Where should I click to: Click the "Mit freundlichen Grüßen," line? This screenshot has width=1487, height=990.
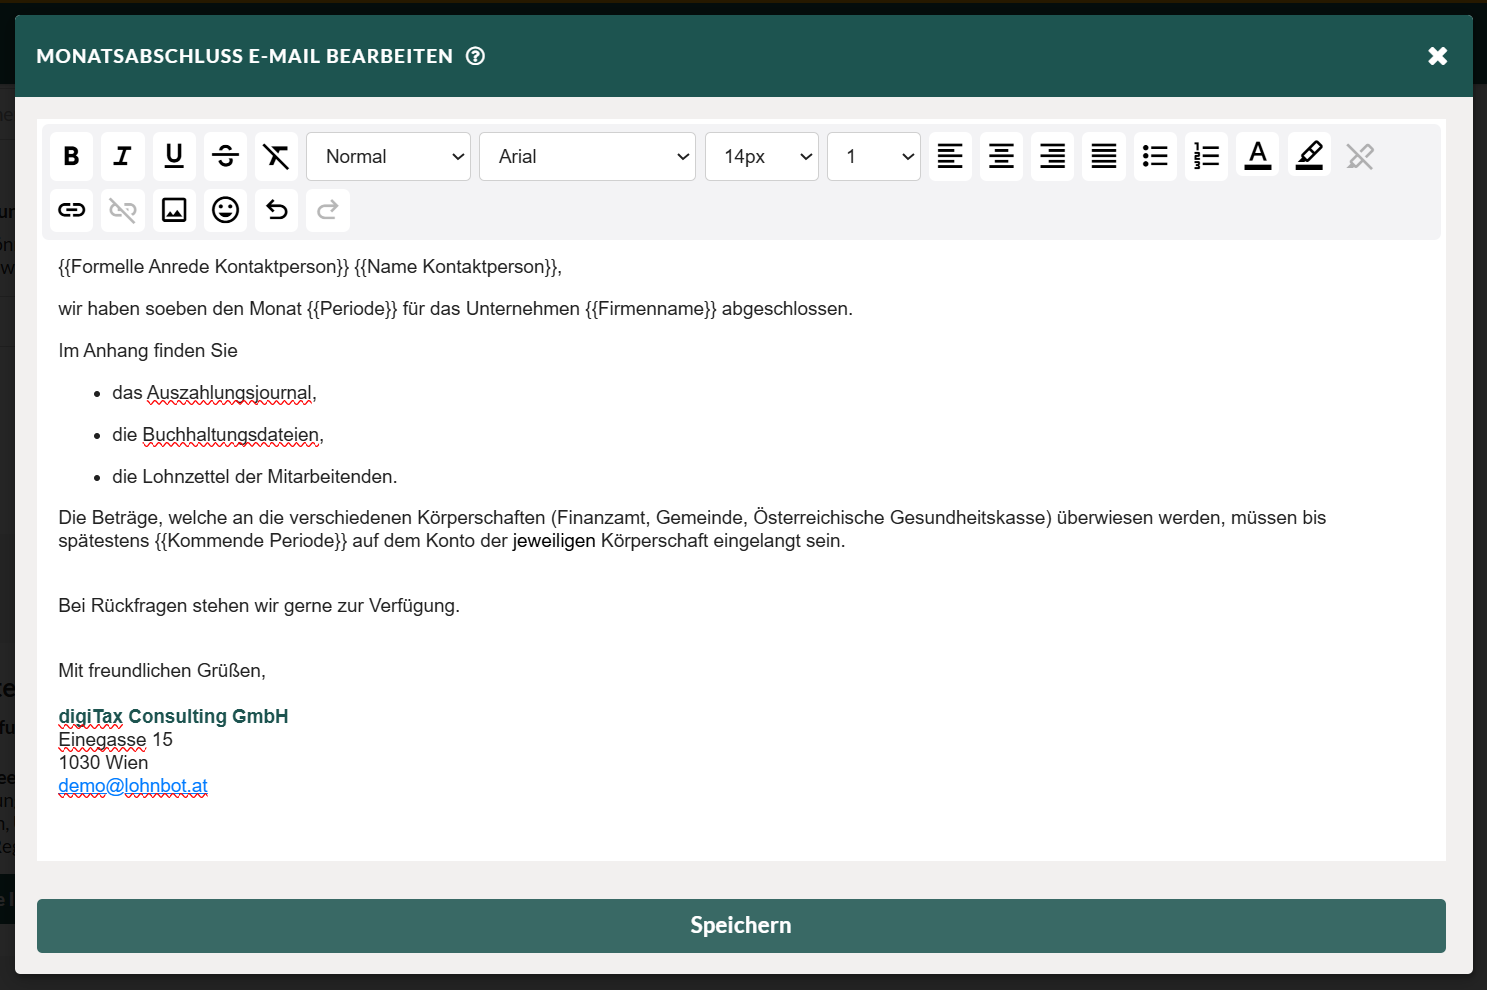tap(162, 671)
